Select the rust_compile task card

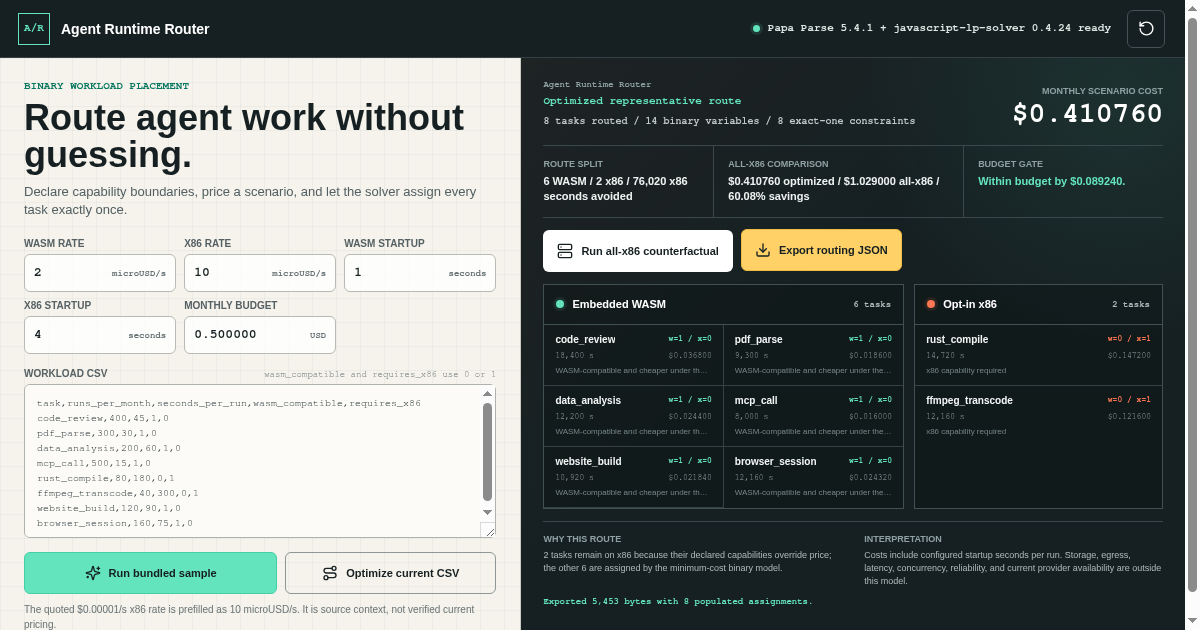coord(1038,355)
